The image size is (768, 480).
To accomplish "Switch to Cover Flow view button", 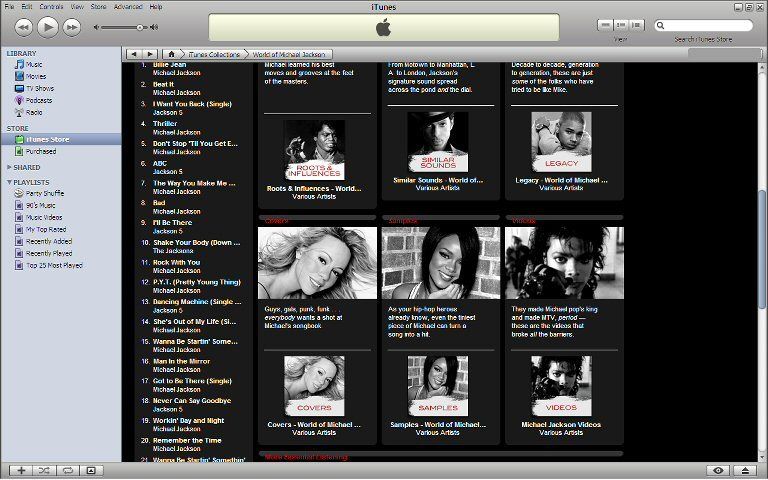I will click(x=637, y=25).
